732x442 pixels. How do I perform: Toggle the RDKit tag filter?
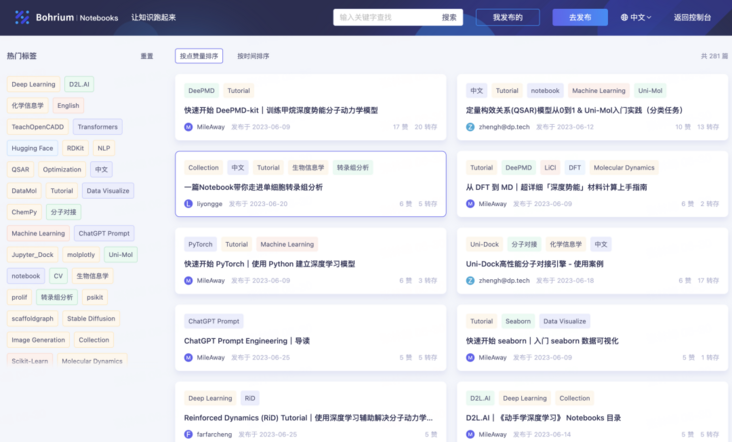75,148
